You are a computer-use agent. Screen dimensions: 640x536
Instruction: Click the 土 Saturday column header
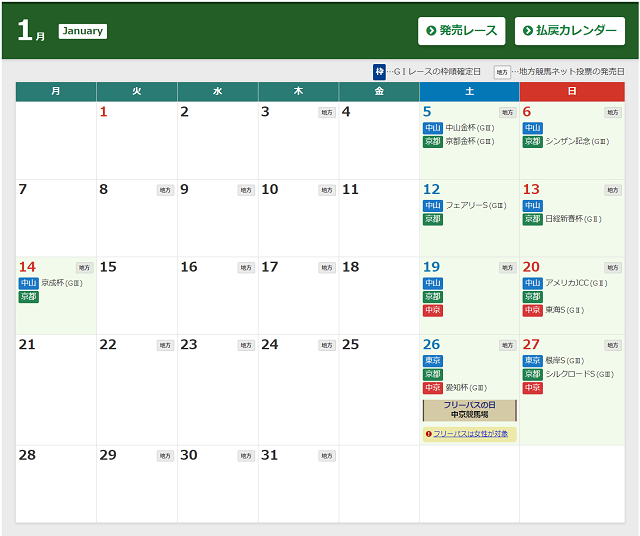click(469, 91)
